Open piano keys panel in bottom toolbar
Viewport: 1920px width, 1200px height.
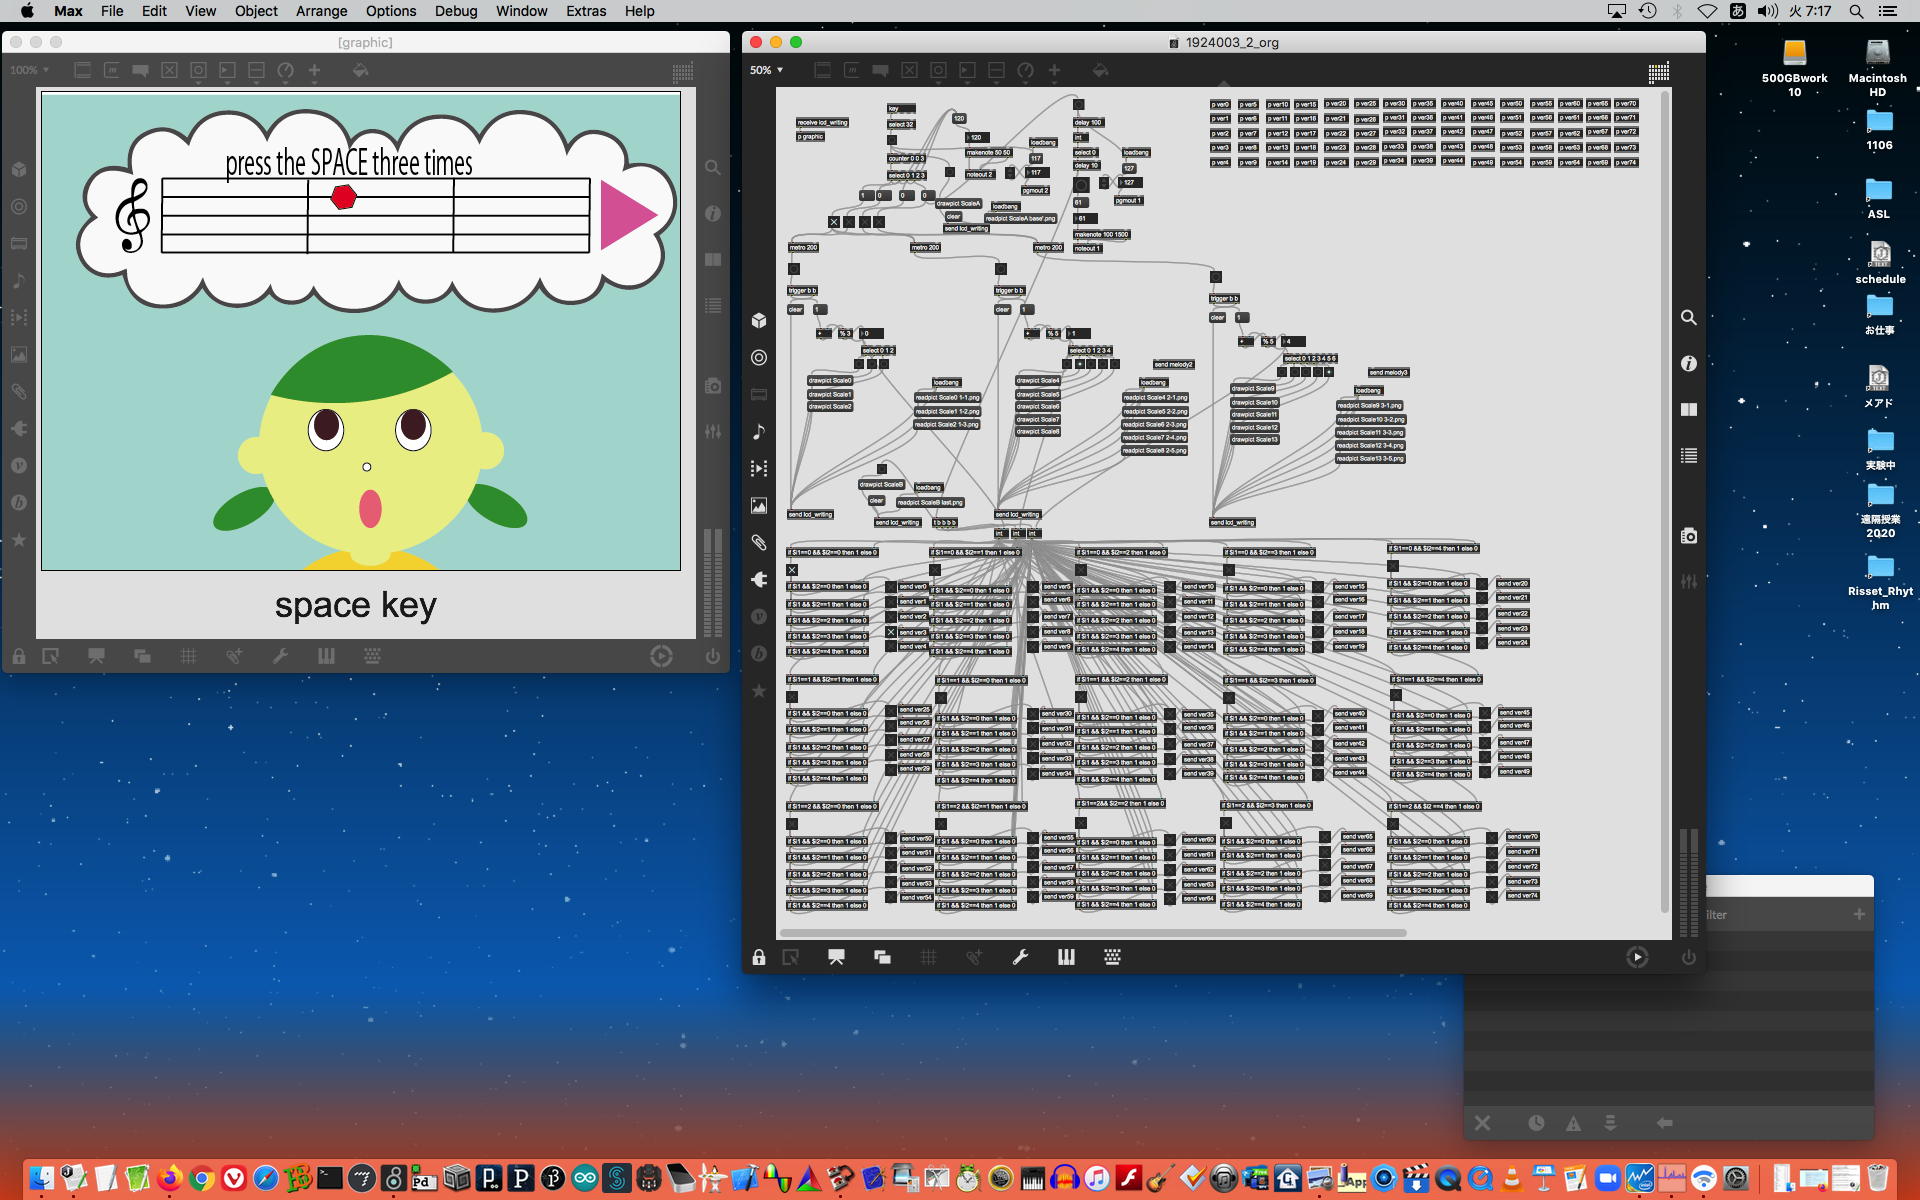coord(1066,958)
